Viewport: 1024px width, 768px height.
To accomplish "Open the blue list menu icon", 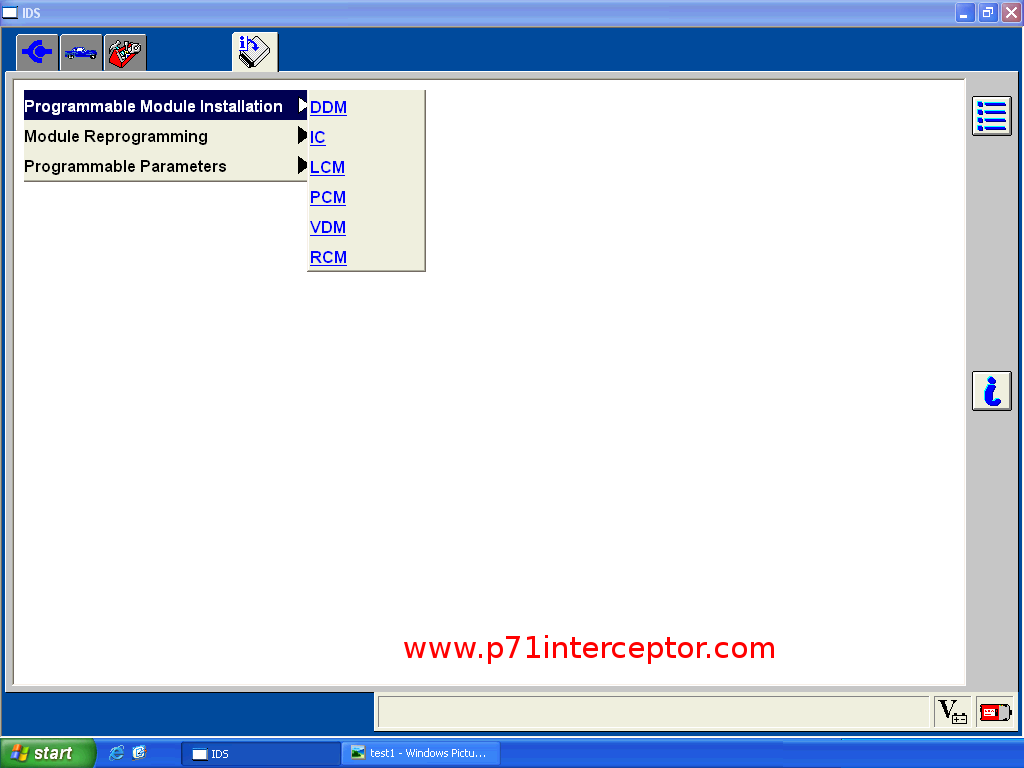I will (991, 116).
